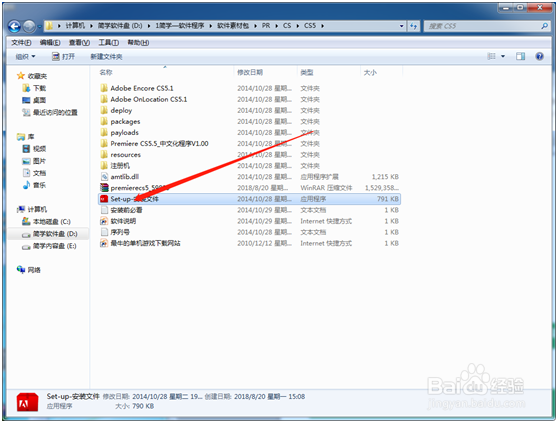Sort by the 名称 column header
Viewport: 558px width, 423px height.
(x=106, y=73)
